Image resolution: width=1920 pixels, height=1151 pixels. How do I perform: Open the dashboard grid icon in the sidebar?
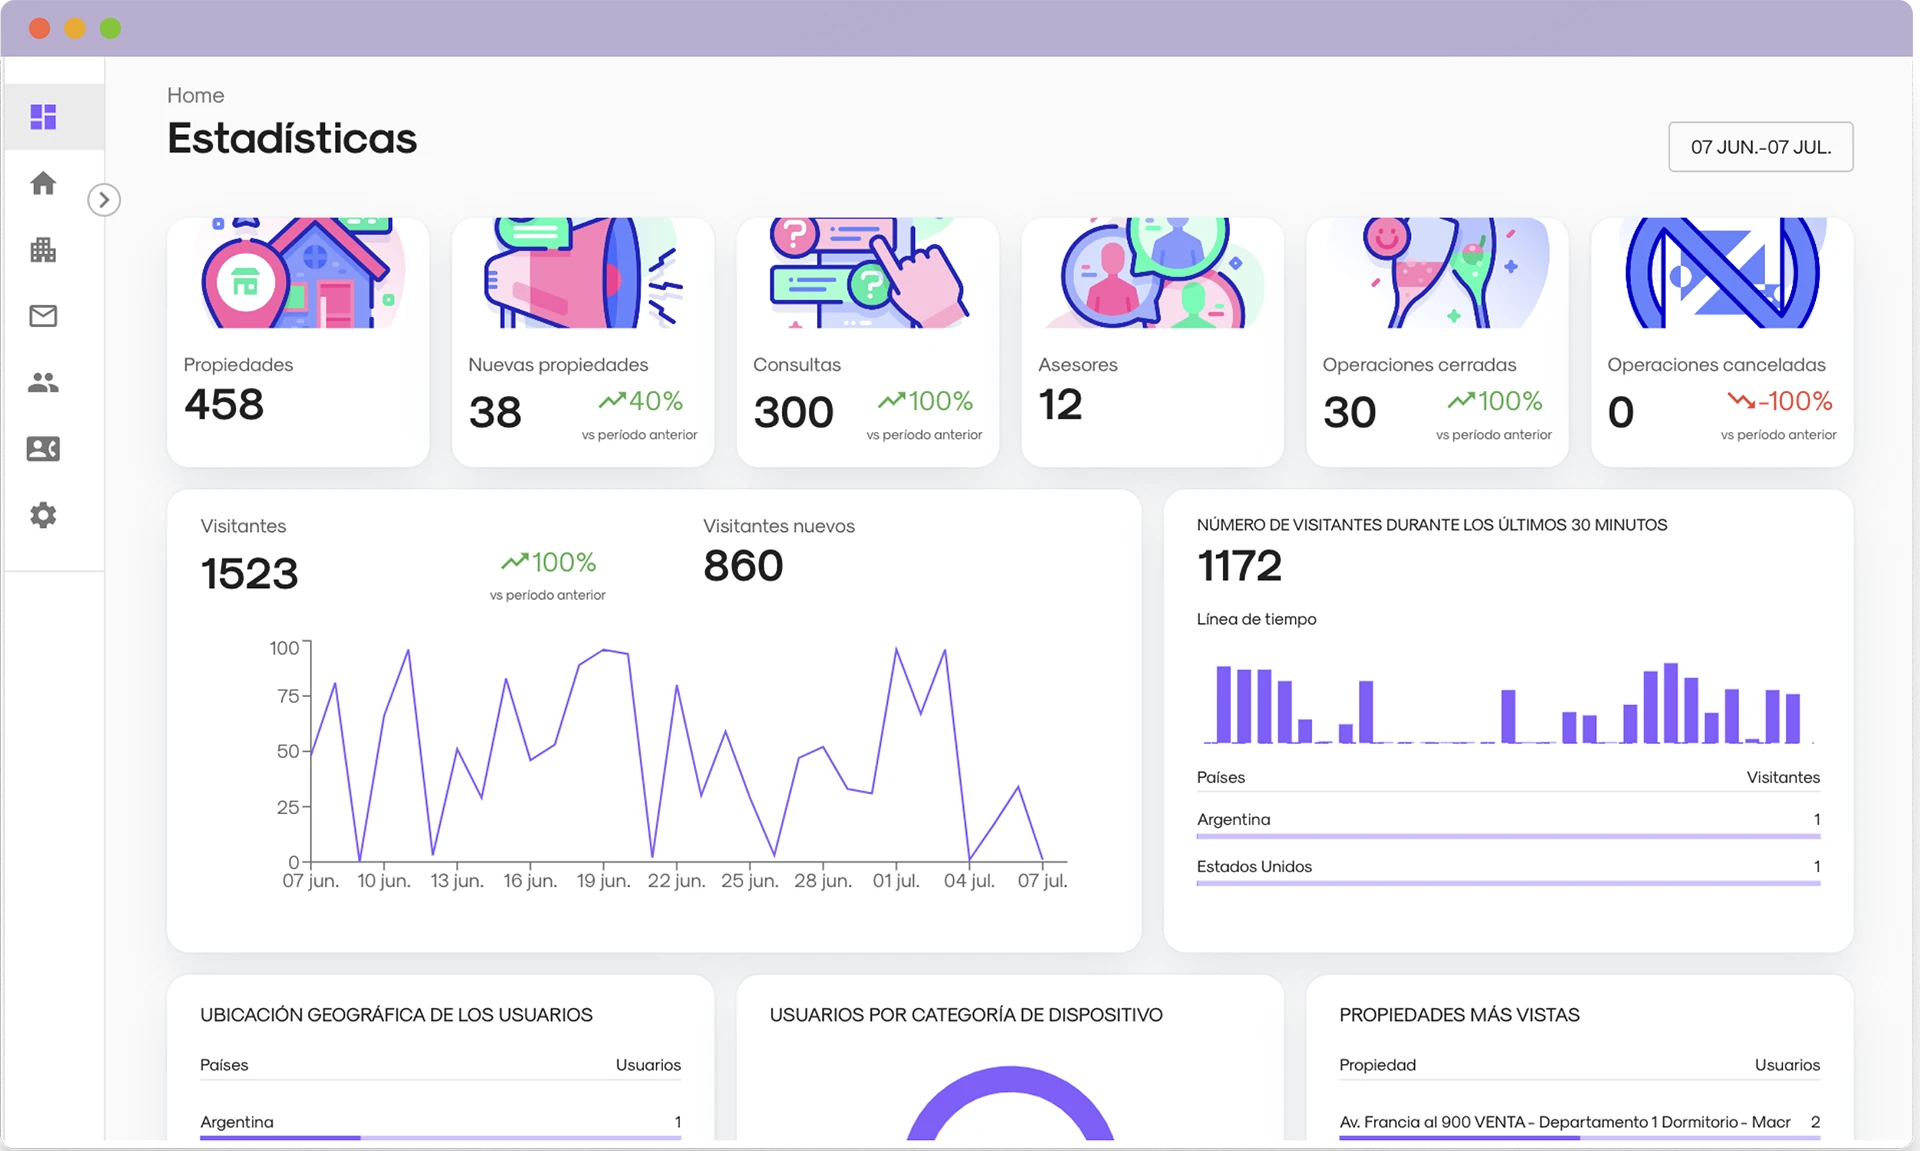coord(43,117)
